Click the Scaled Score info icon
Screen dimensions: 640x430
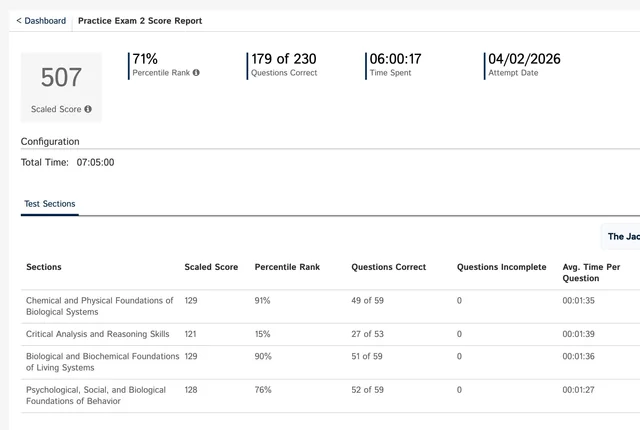(88, 109)
